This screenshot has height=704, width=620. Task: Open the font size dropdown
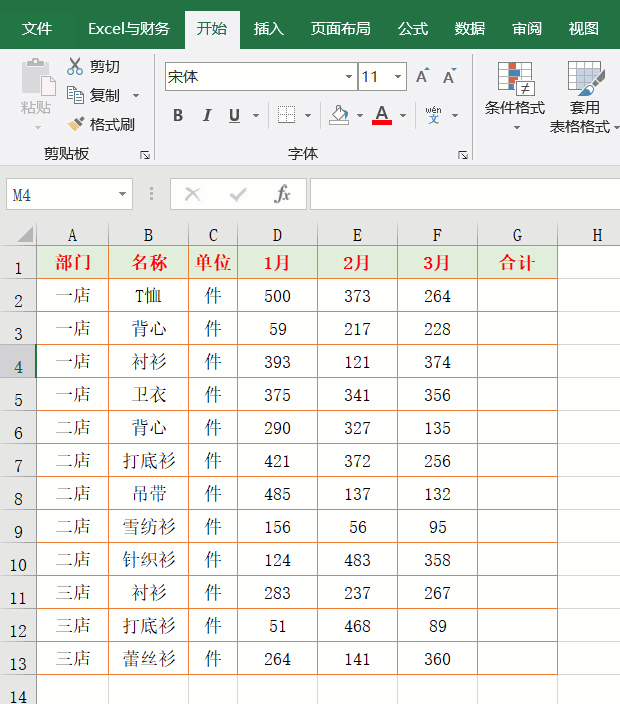(x=398, y=77)
